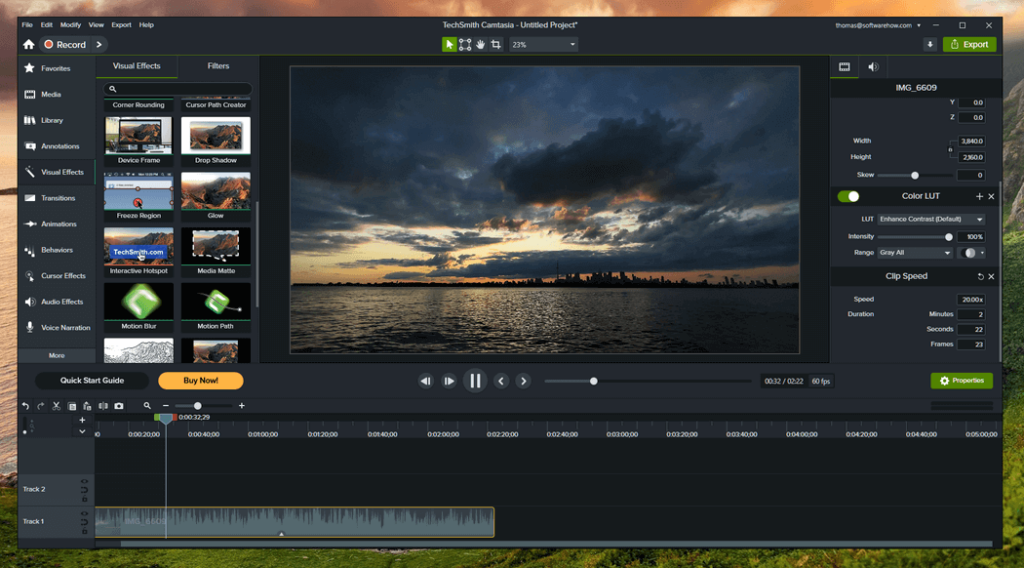Viewport: 1024px width, 568px height.
Task: Toggle Track 1 visibility eye
Action: pyautogui.click(x=84, y=514)
